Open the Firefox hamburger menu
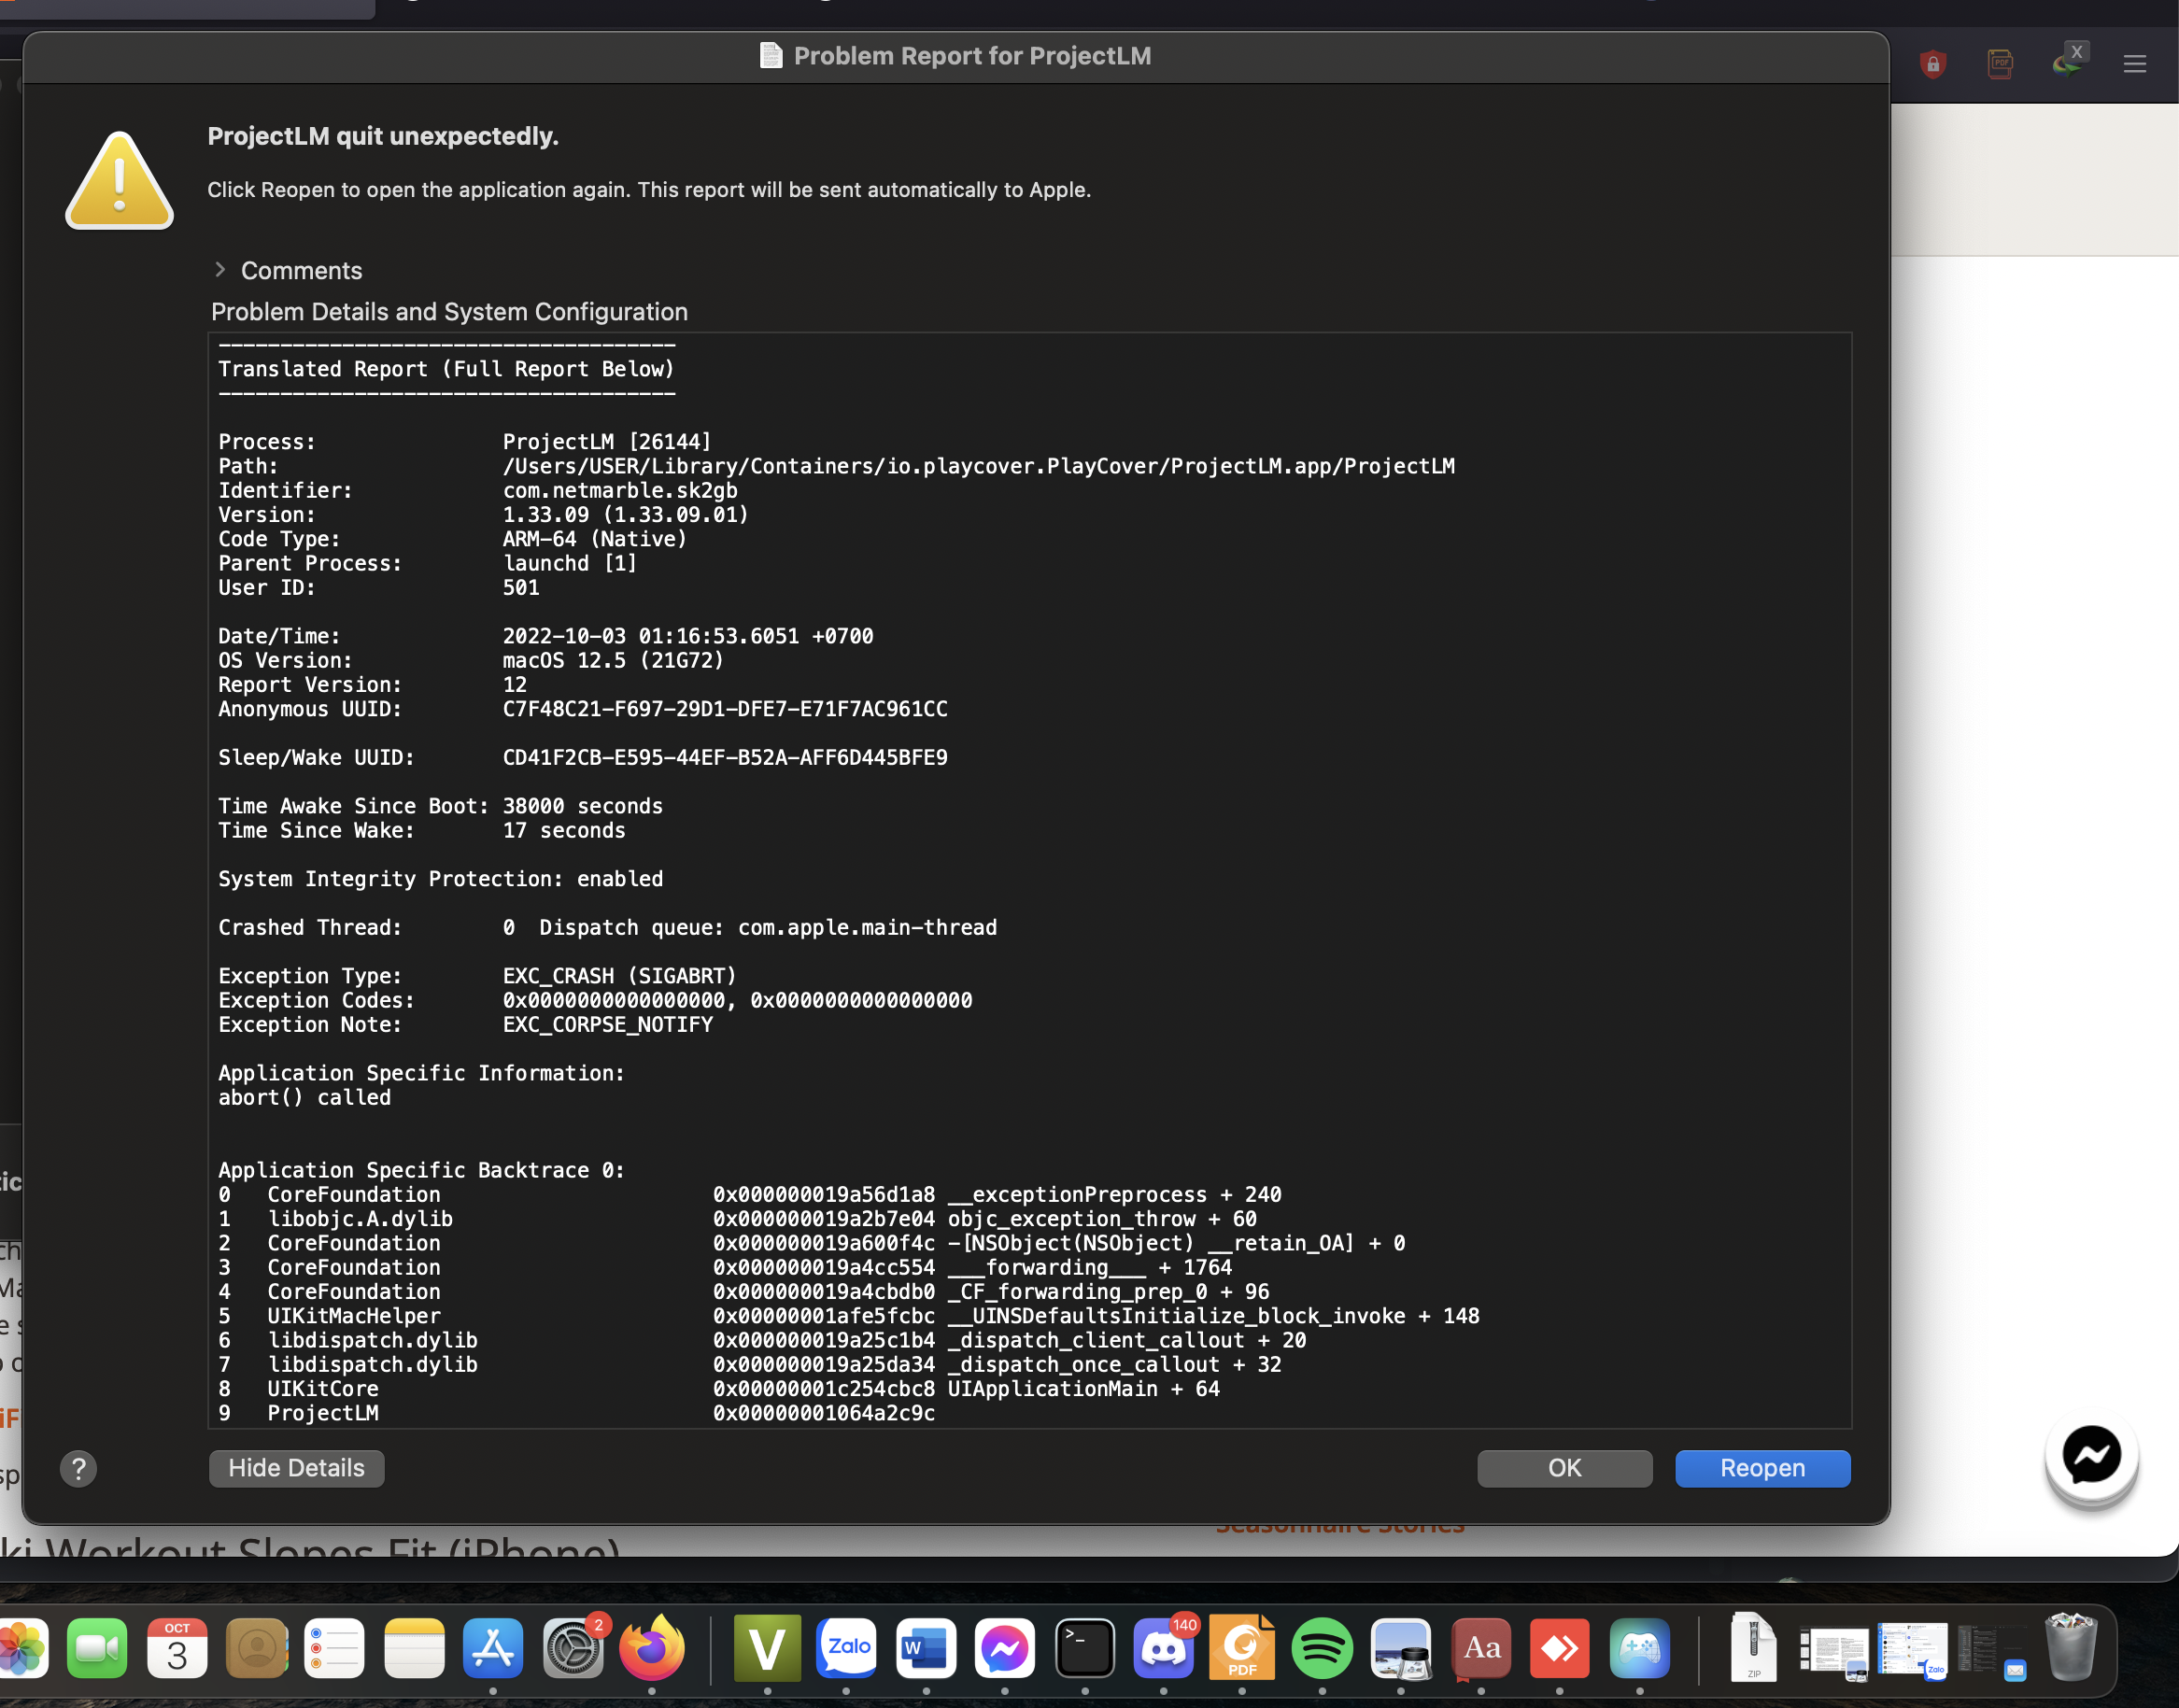Screen dimensions: 2179x1708 coord(2134,63)
